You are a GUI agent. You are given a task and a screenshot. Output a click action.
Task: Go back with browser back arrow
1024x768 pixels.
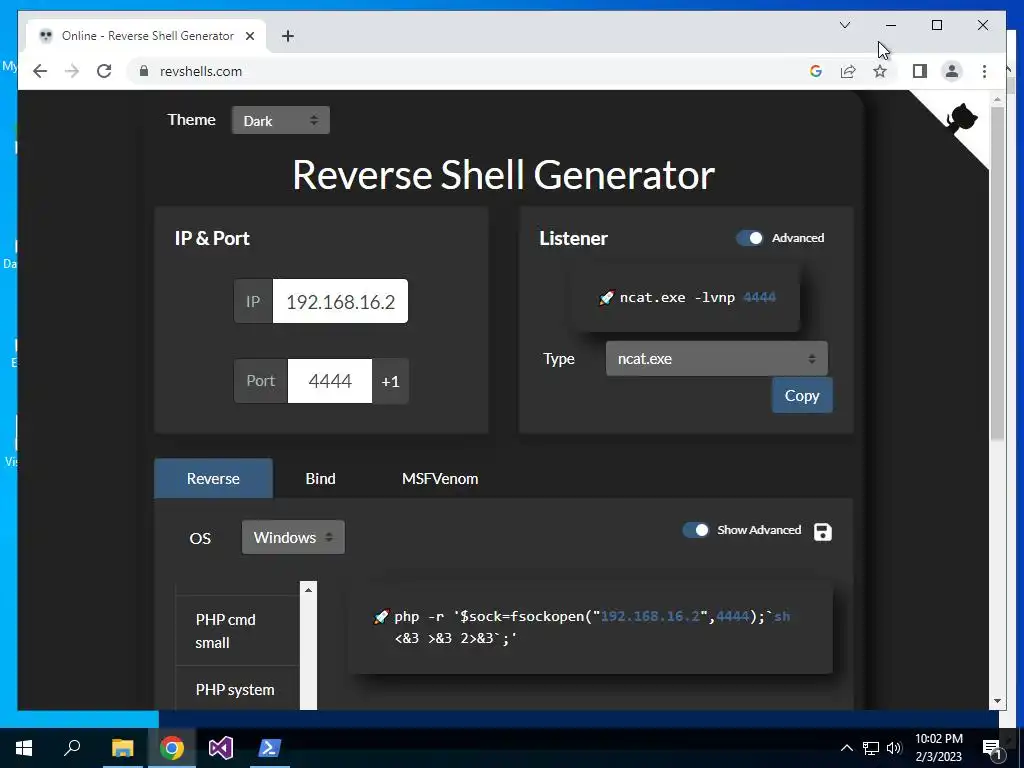tap(40, 71)
